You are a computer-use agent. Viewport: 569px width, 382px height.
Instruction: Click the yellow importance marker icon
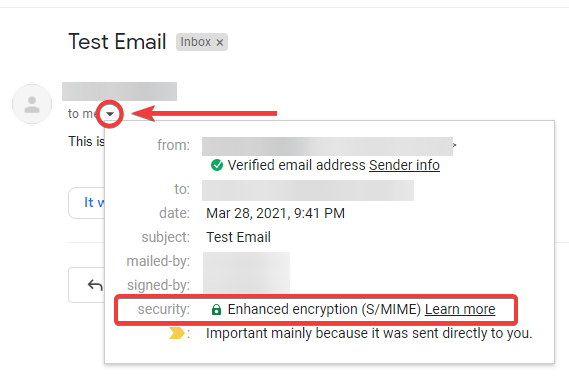pyautogui.click(x=177, y=333)
